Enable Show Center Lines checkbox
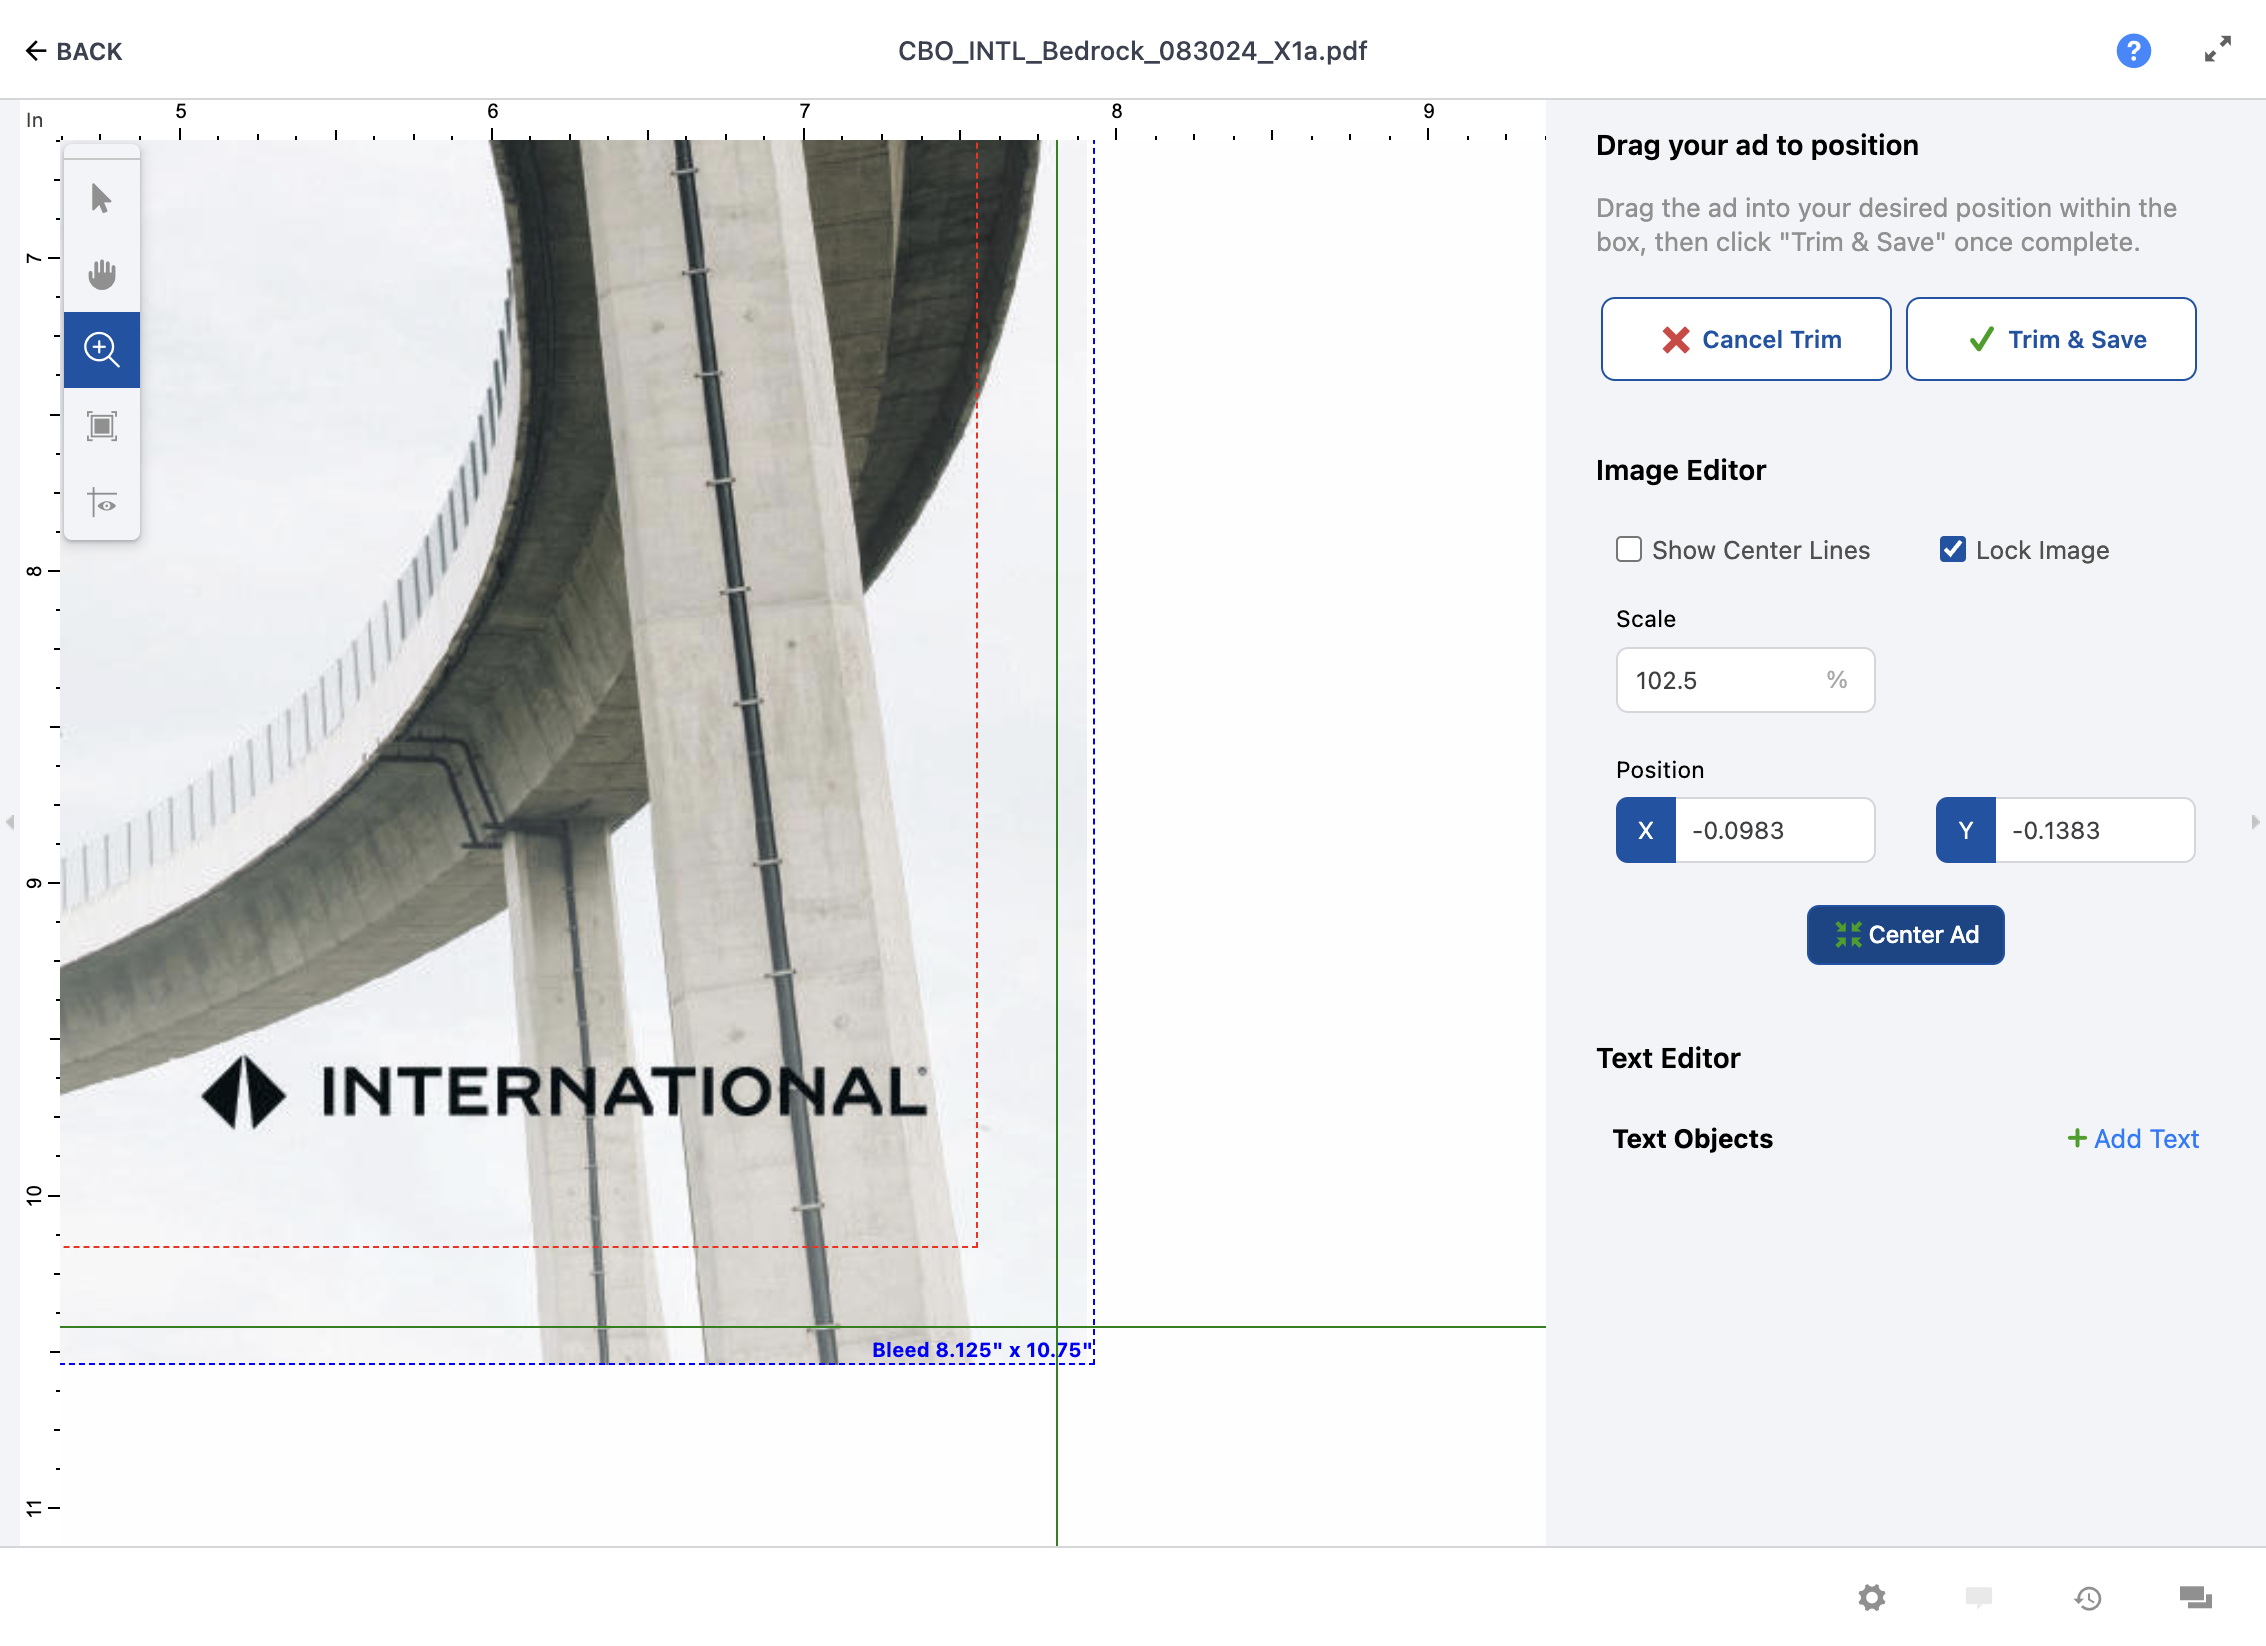 [x=1628, y=550]
